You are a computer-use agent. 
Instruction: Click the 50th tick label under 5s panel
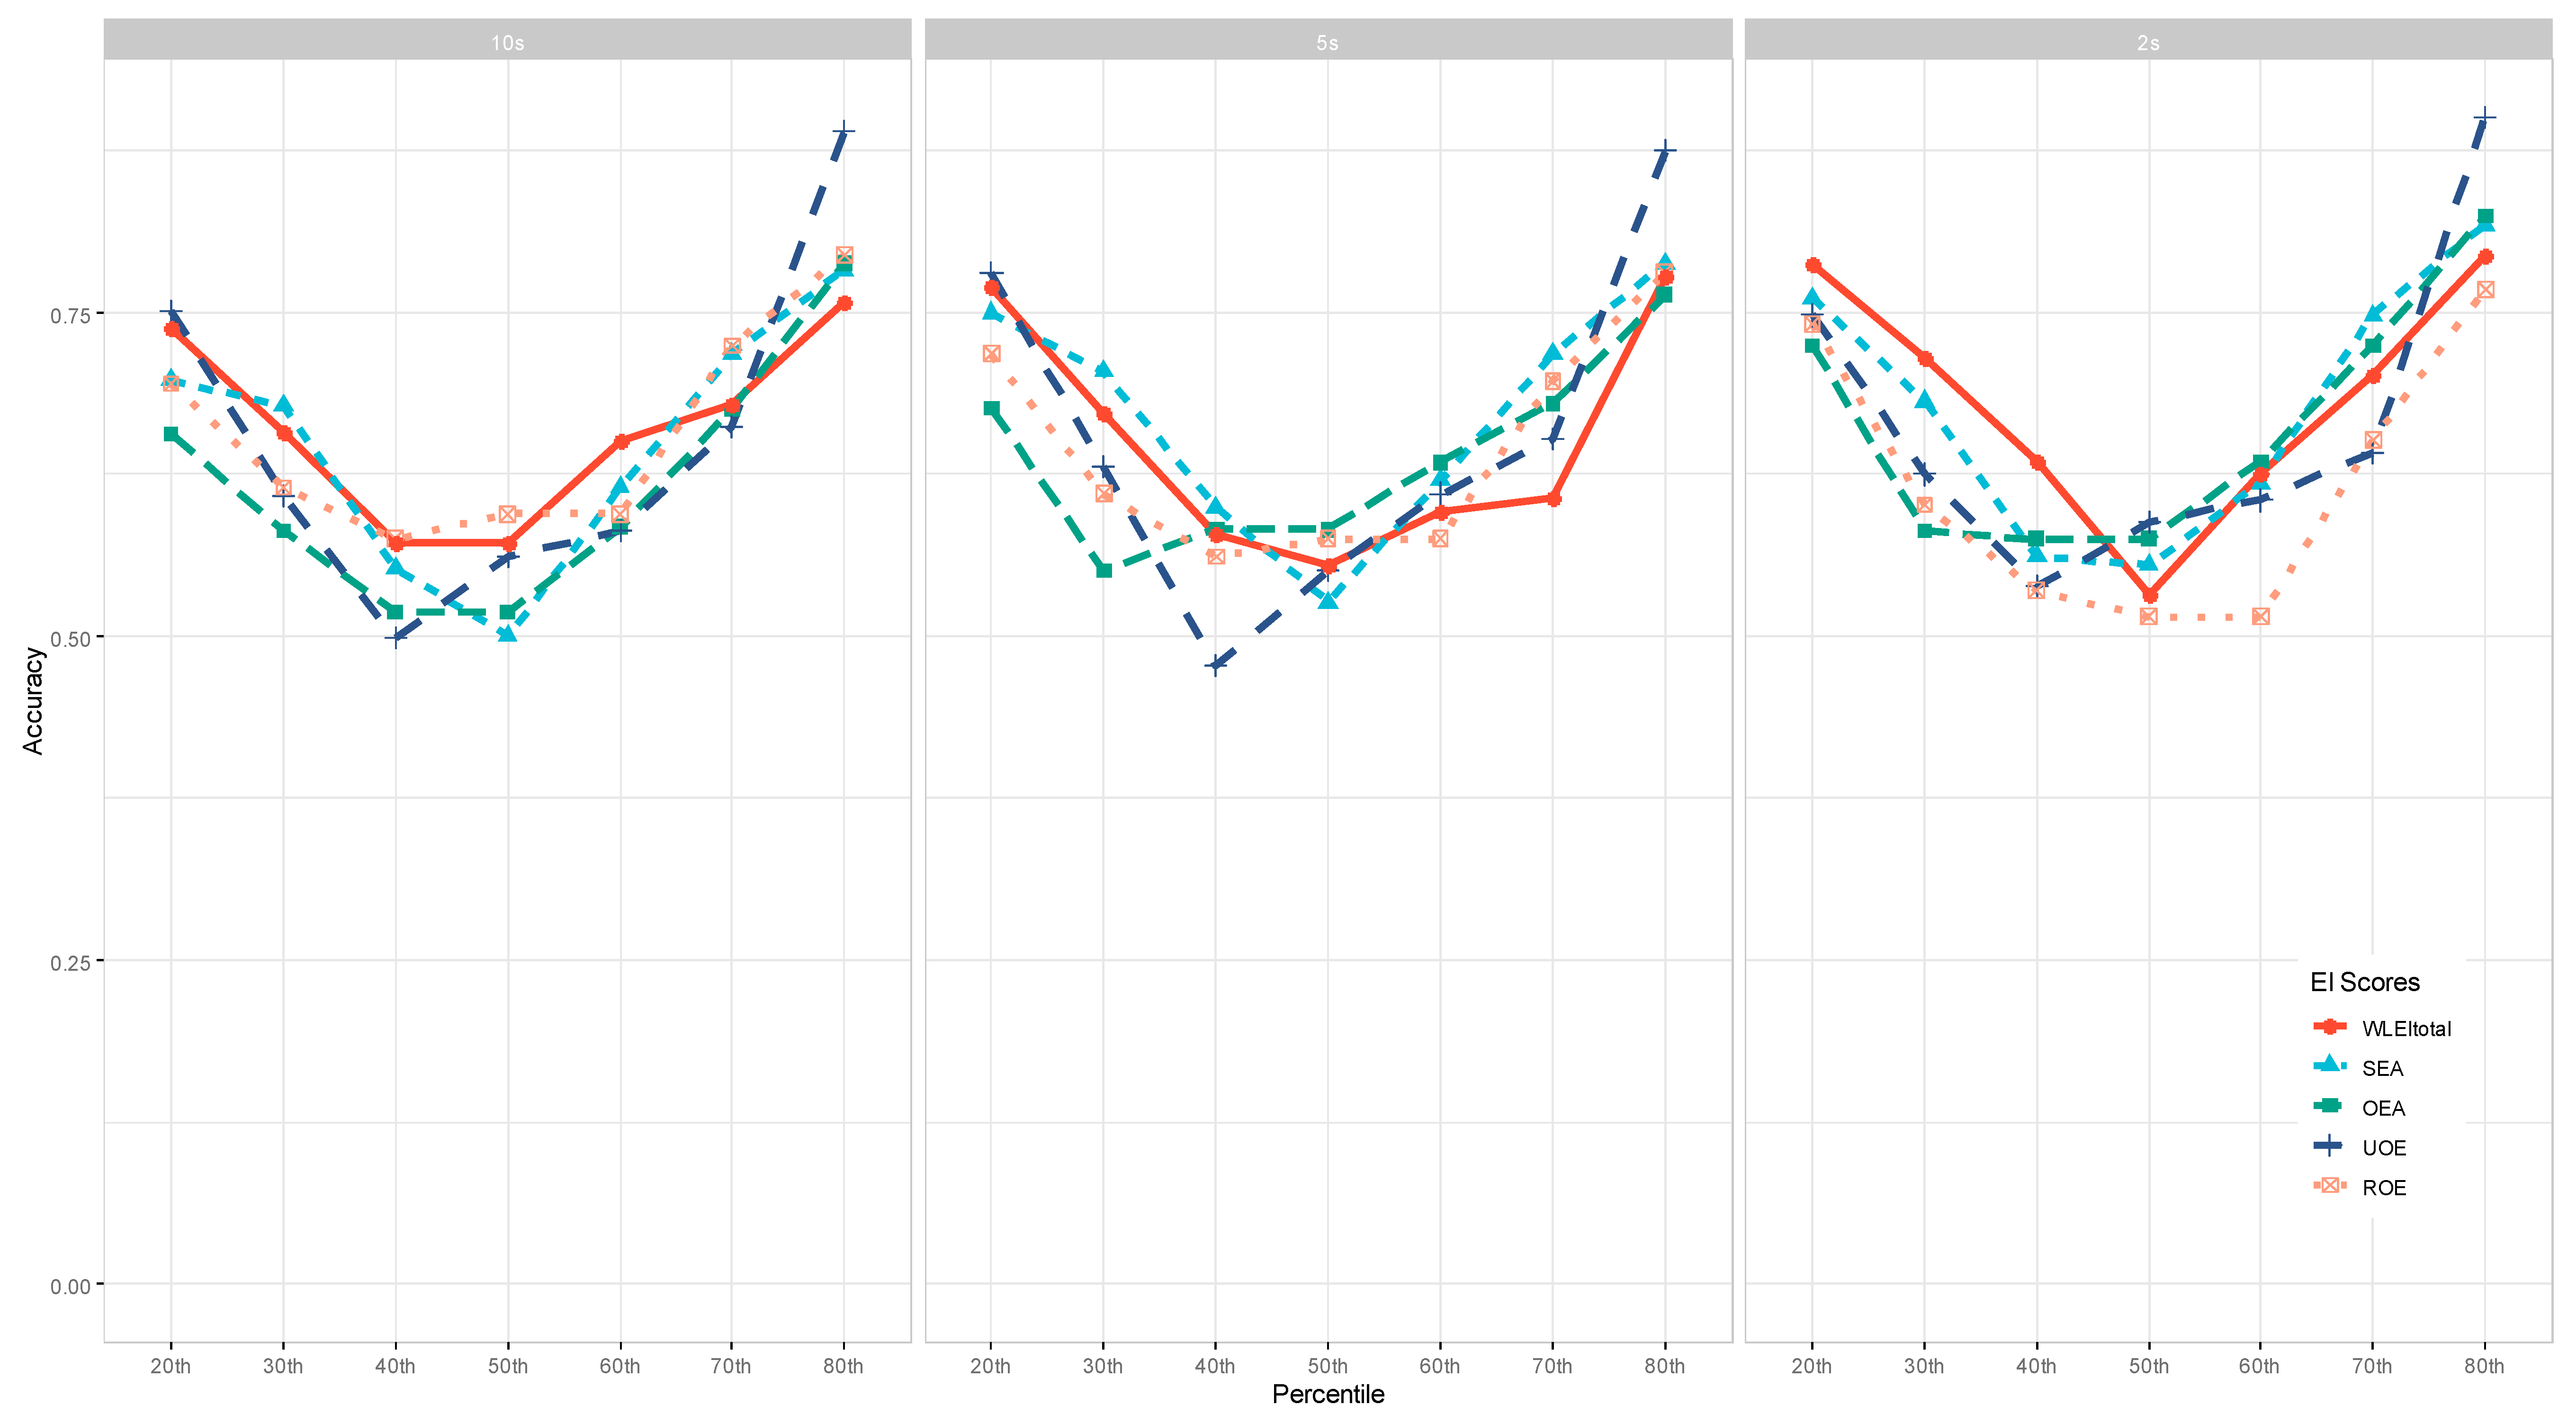click(x=1327, y=1366)
